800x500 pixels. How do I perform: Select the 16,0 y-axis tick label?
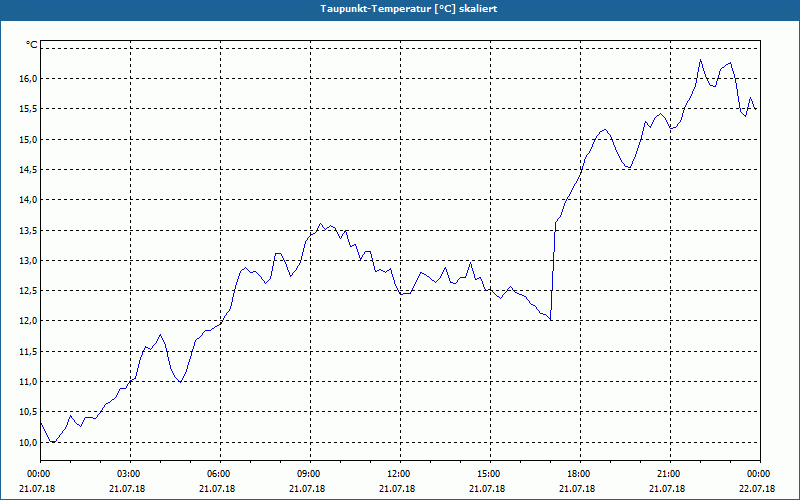pyautogui.click(x=29, y=78)
